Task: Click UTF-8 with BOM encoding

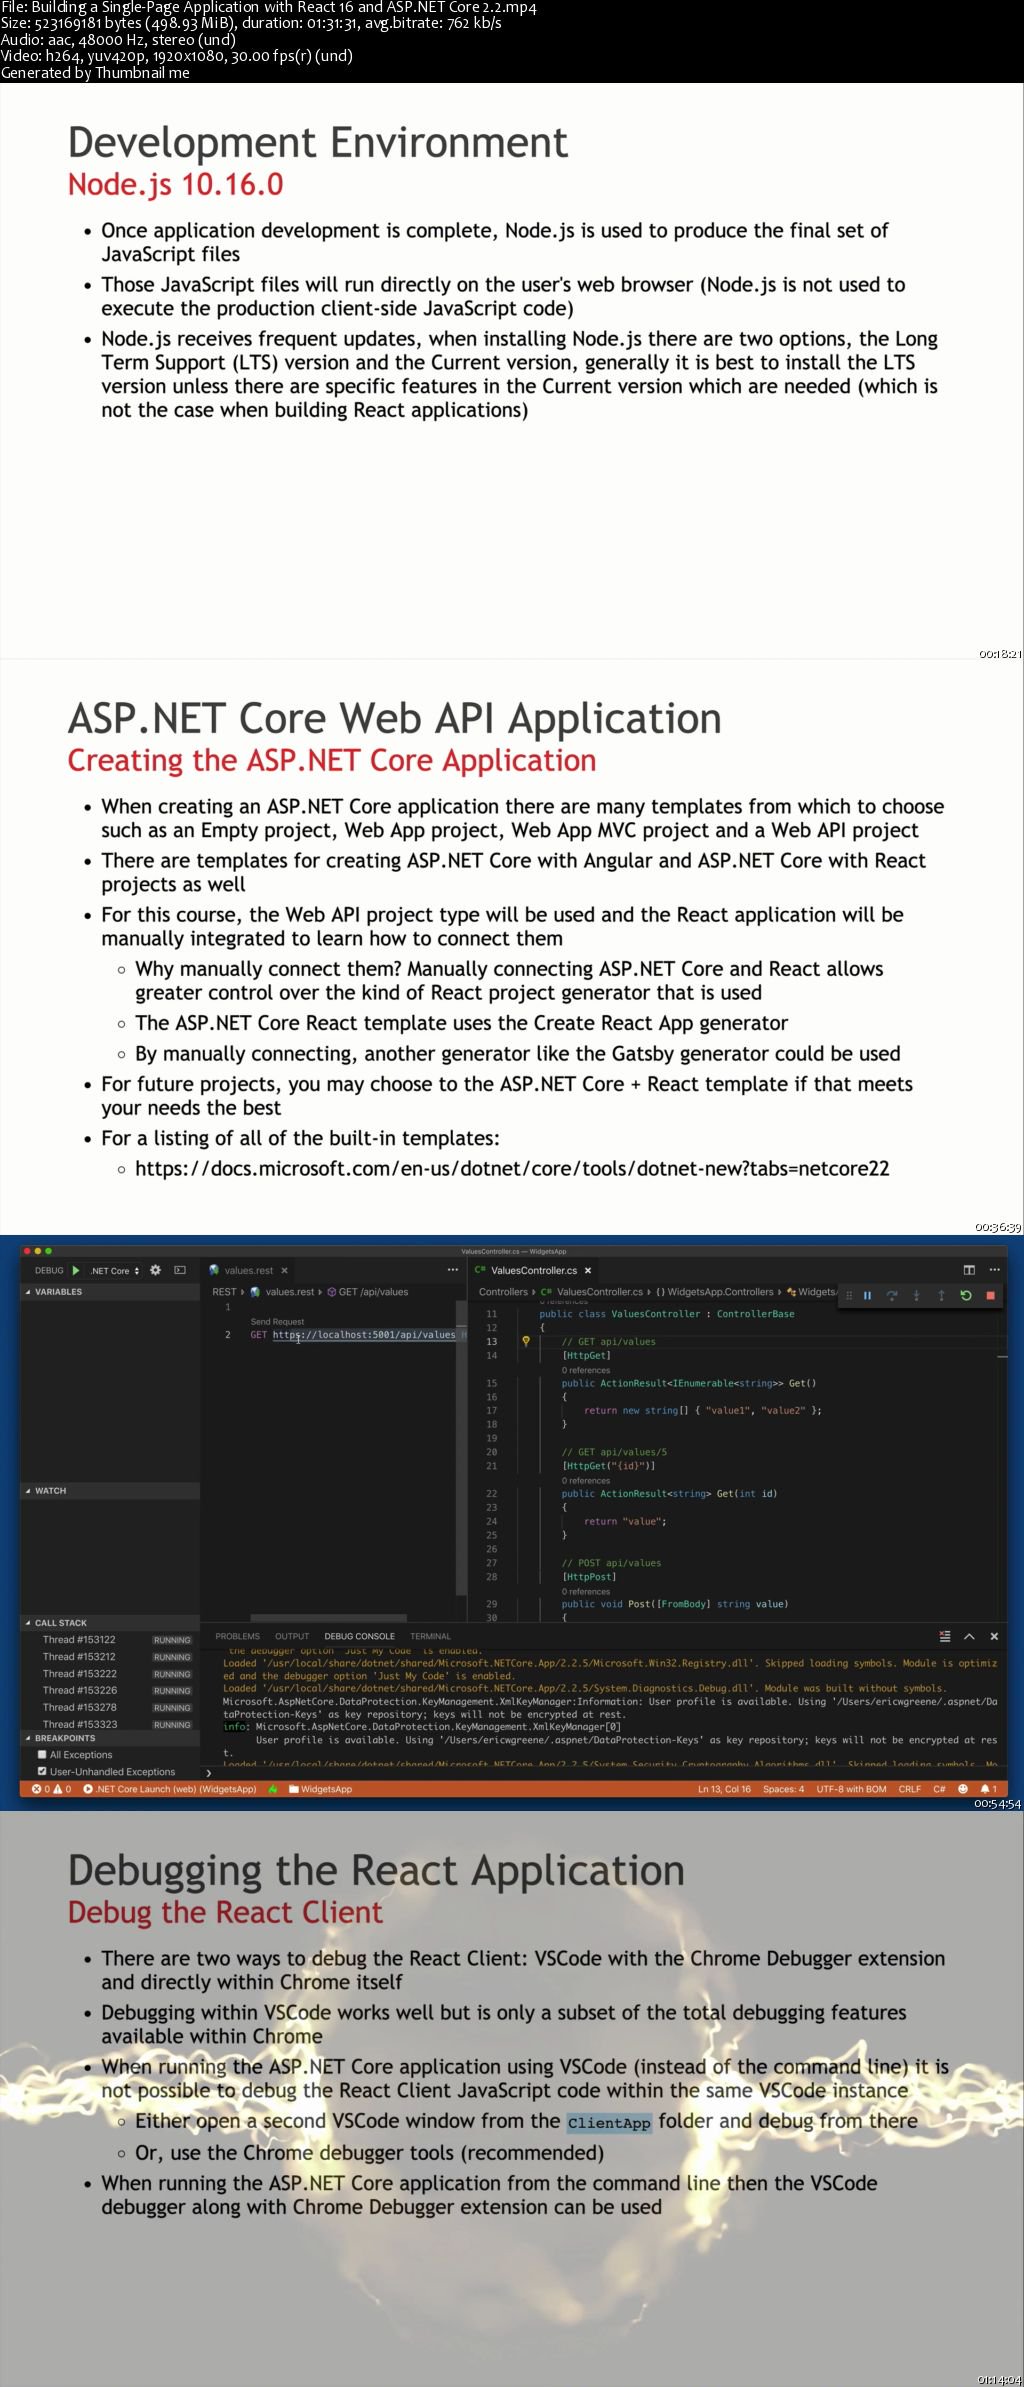Action: pyautogui.click(x=851, y=1789)
